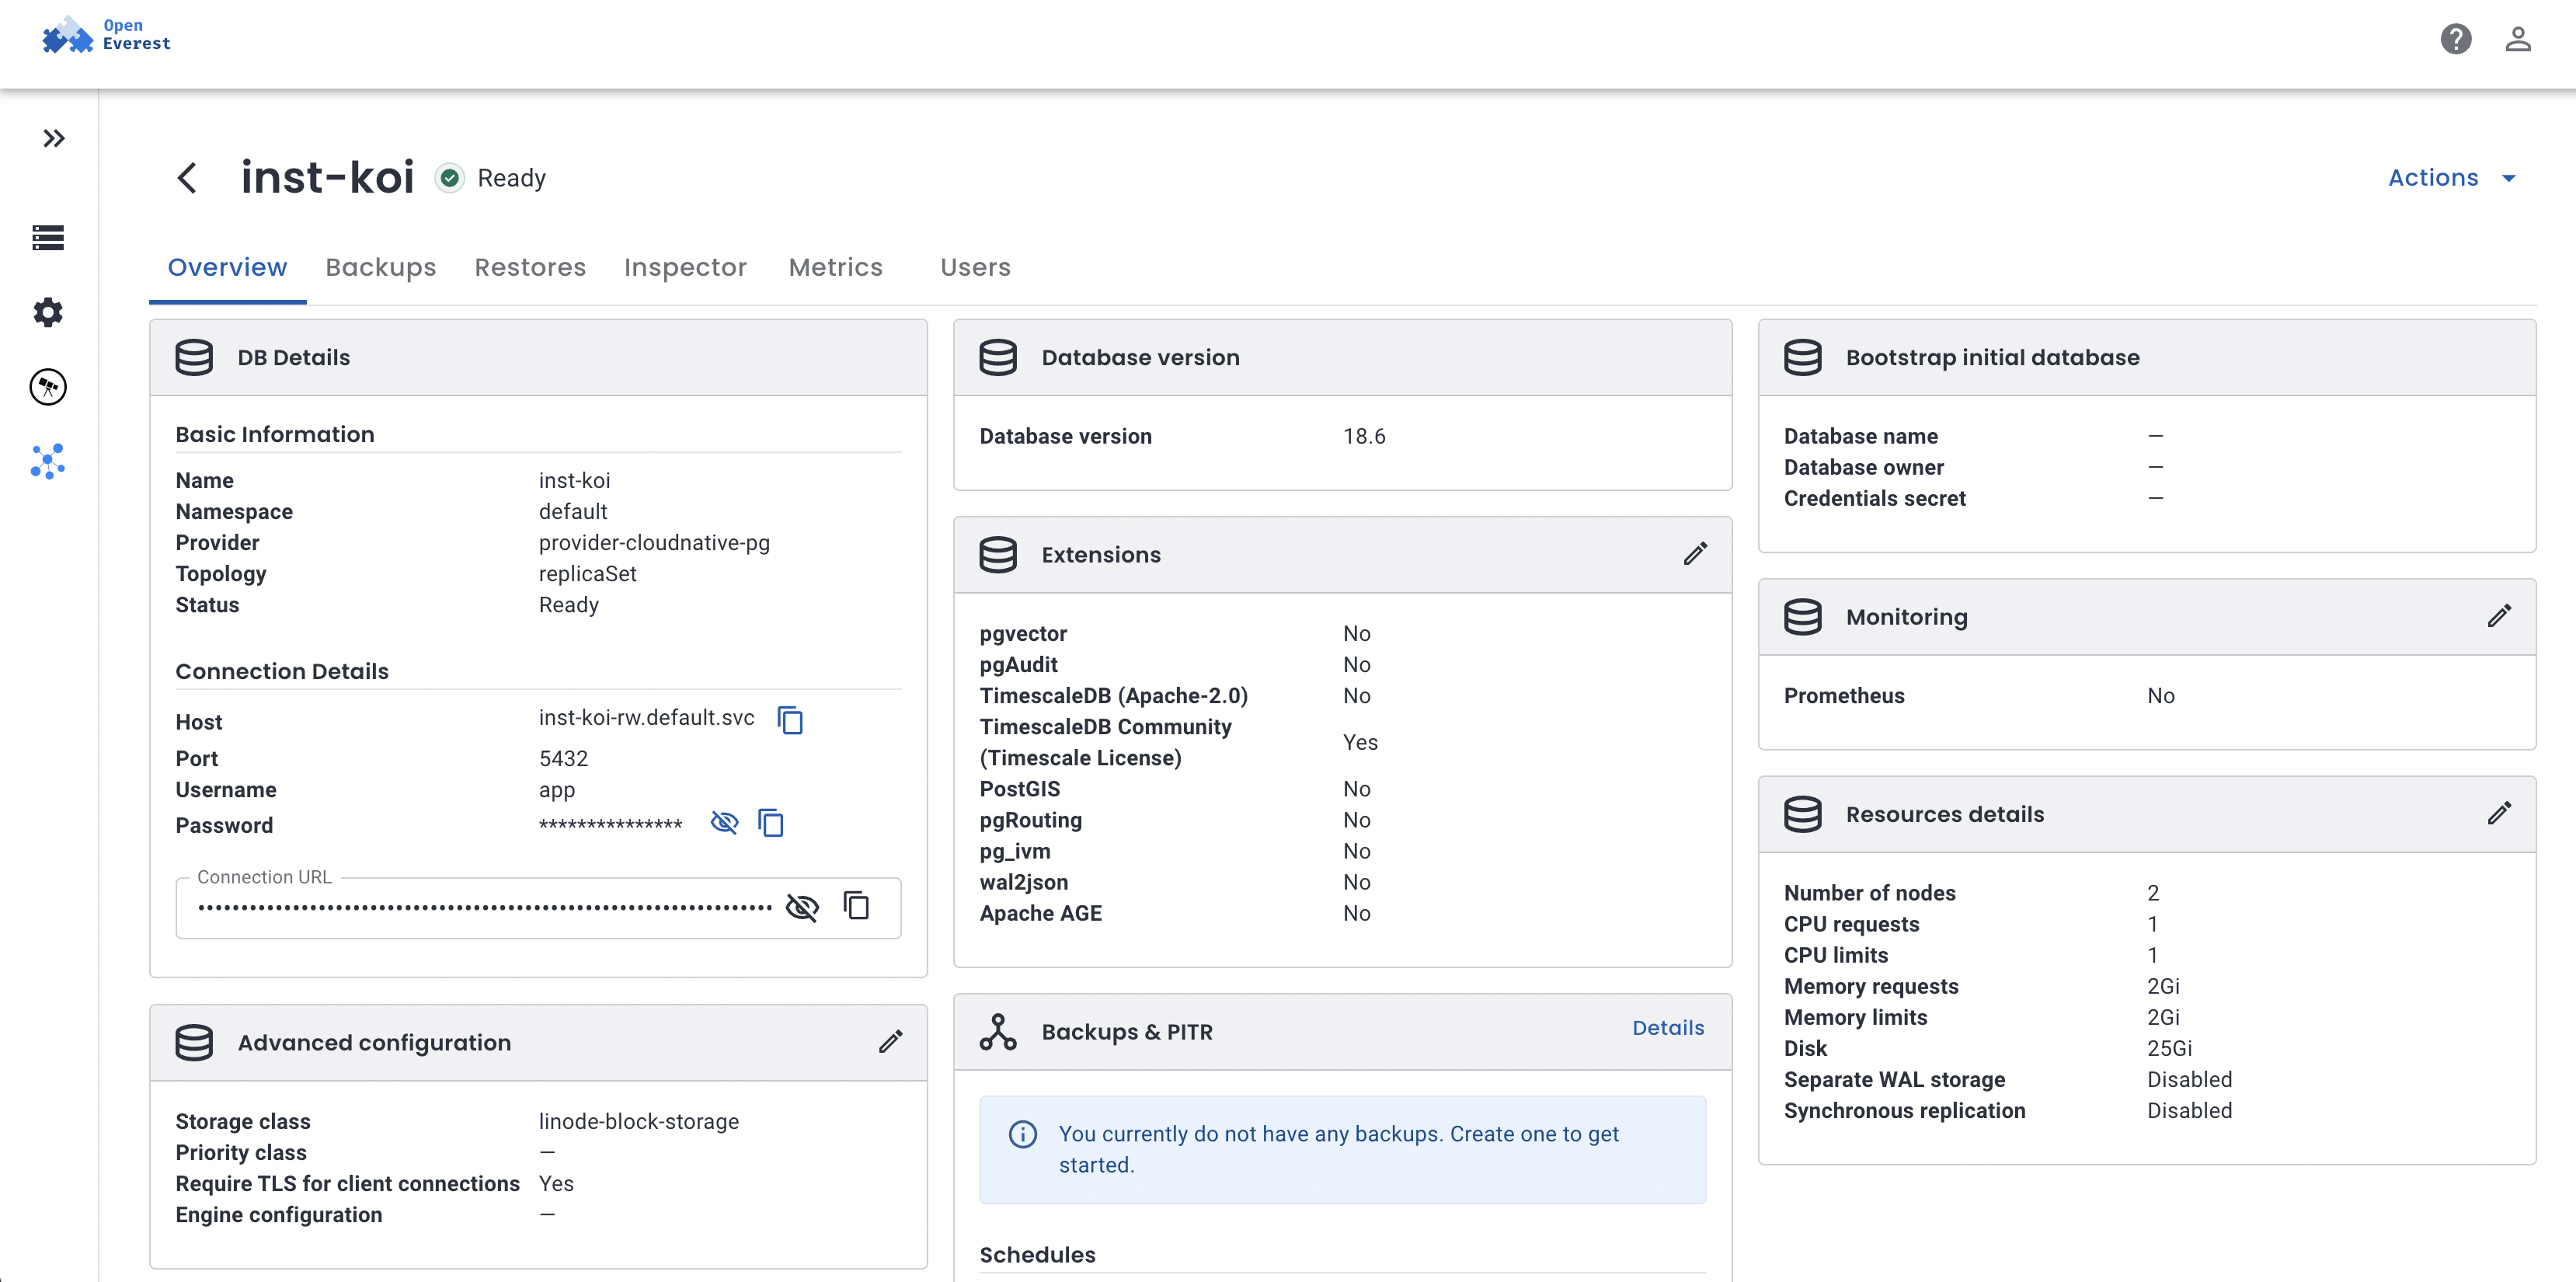Screen dimensions: 2576x1282
Task: Edit Monitoring with pencil icon
Action: 2499,616
